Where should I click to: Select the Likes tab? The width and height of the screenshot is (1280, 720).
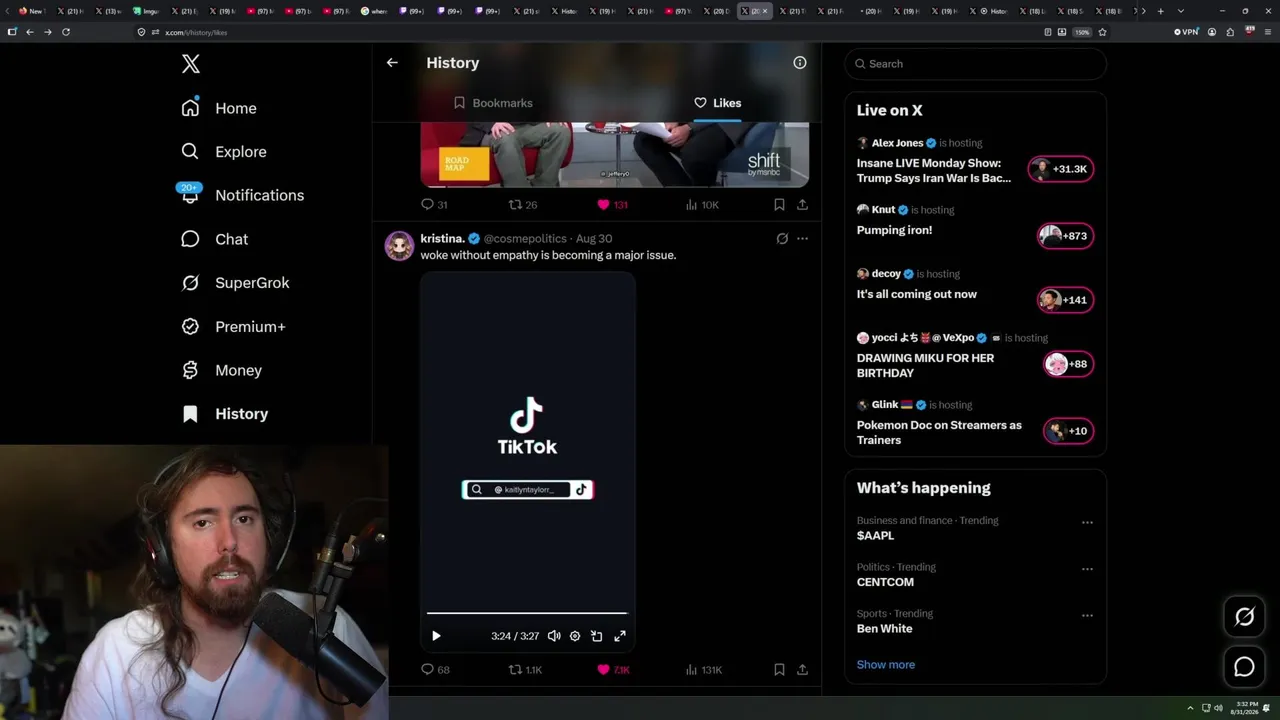[717, 103]
